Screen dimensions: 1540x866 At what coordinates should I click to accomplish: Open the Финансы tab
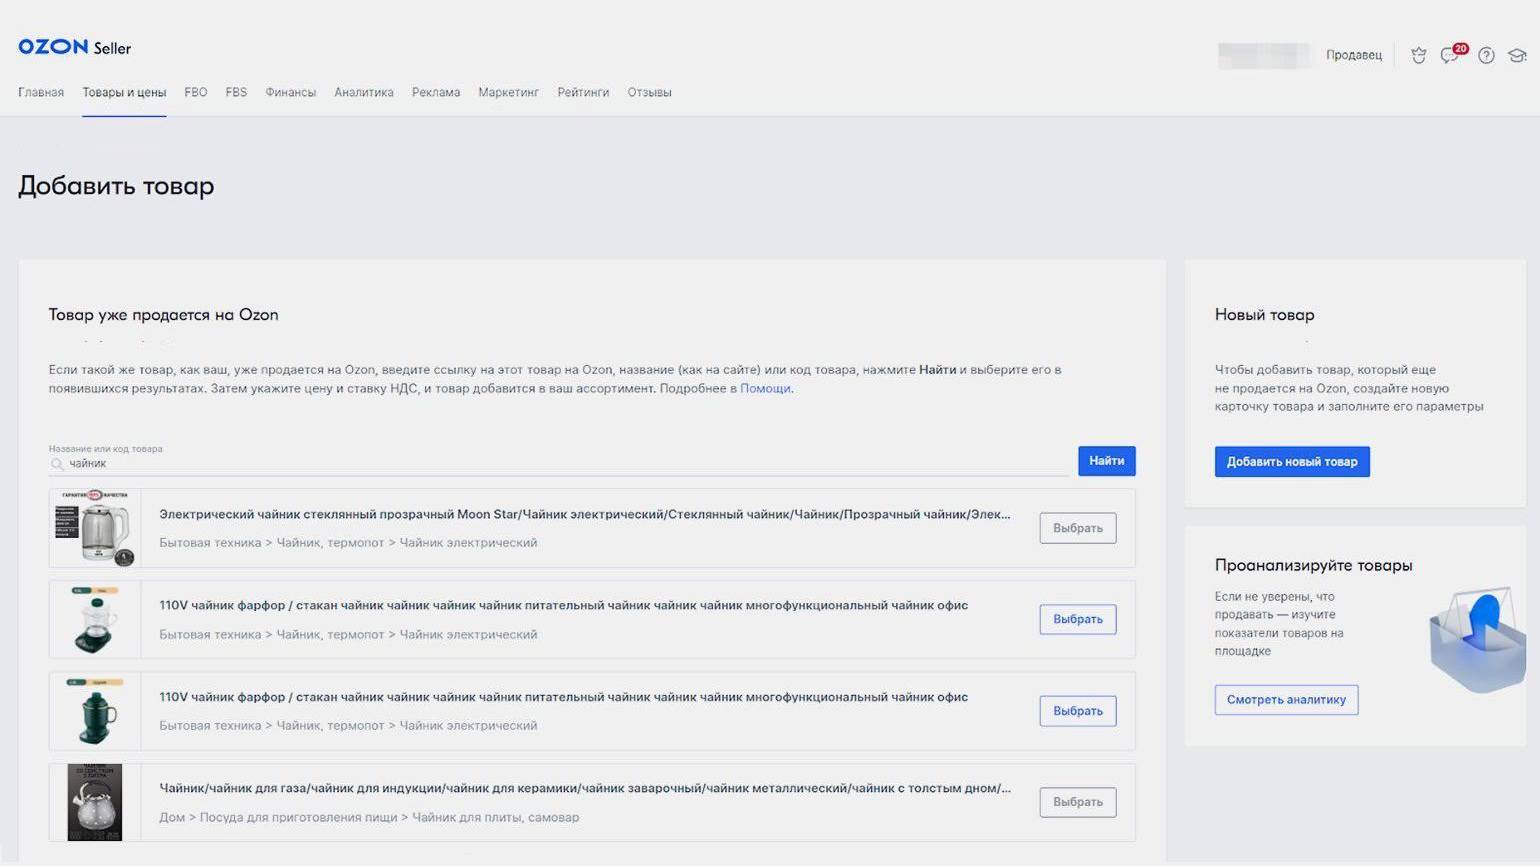pyautogui.click(x=290, y=92)
